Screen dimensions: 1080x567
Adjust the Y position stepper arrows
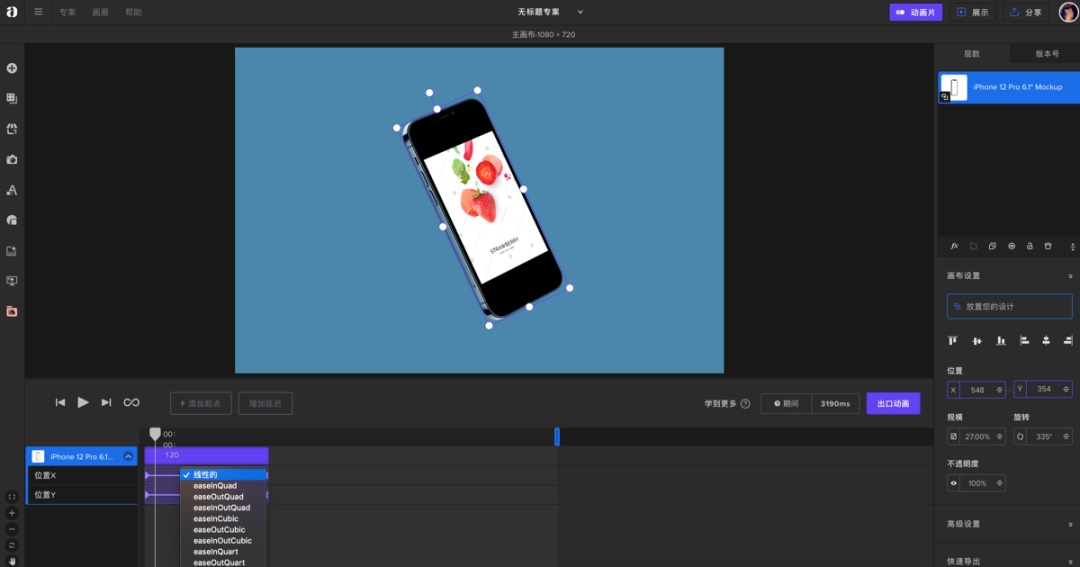1066,389
